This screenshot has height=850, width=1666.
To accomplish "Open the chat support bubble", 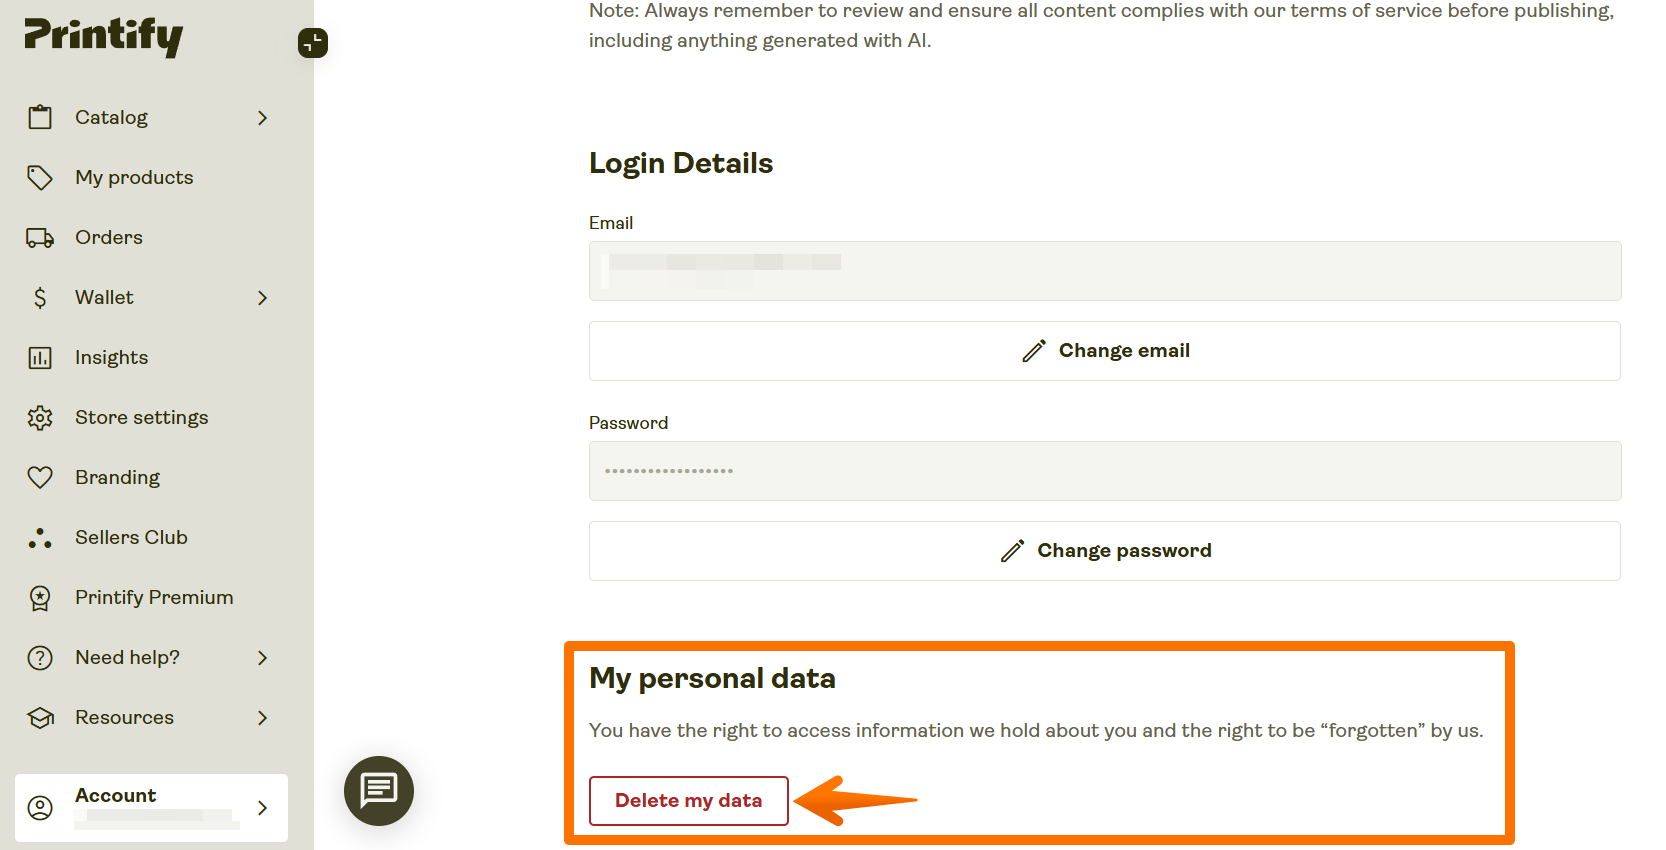I will click(378, 791).
